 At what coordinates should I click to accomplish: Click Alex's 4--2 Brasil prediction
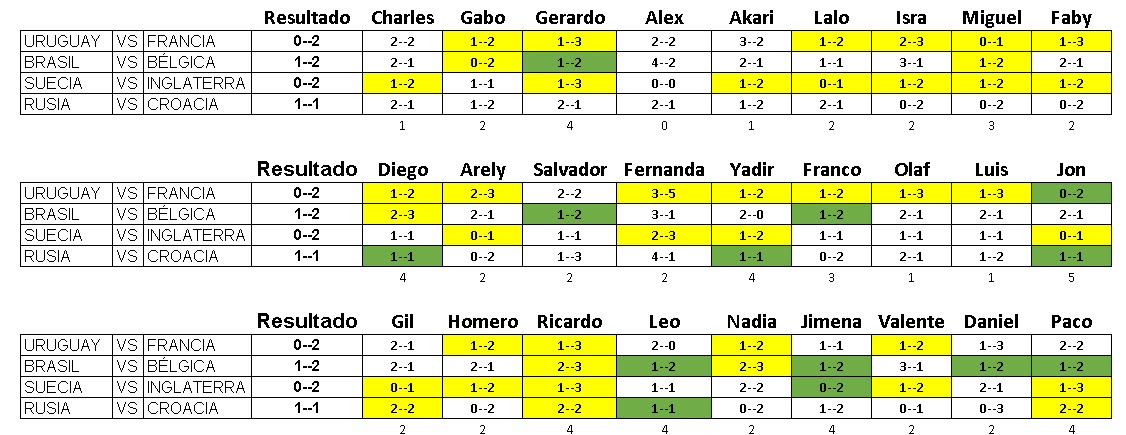coord(664,62)
